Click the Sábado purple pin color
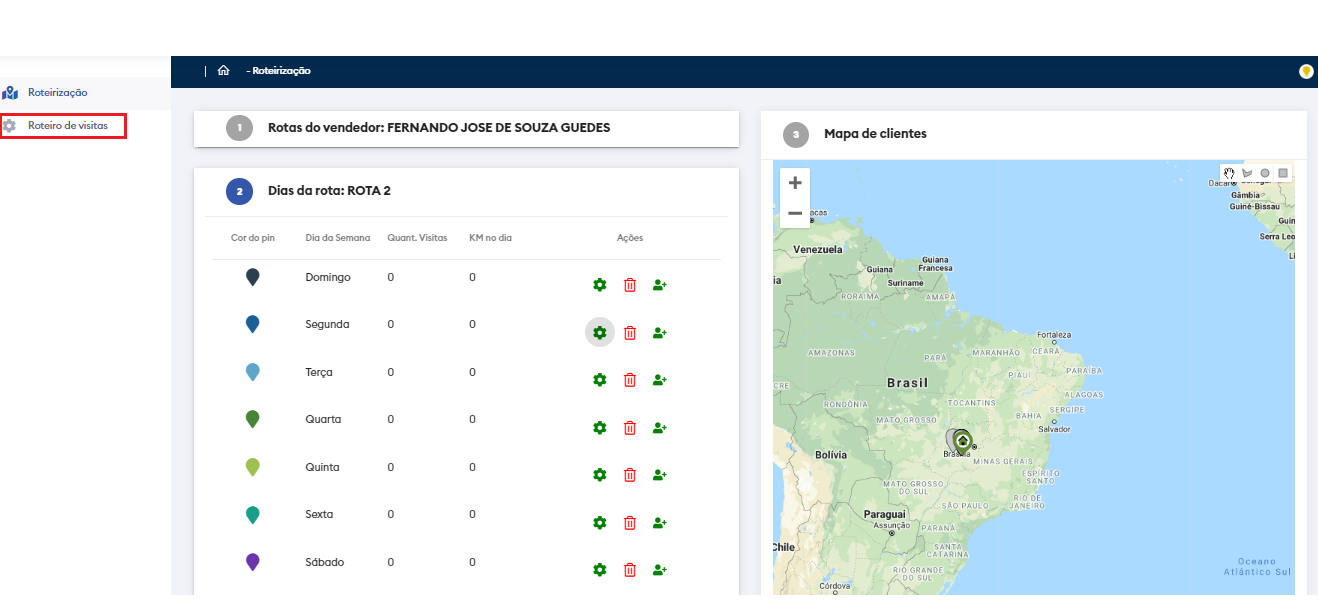The image size is (1318, 609). 253,562
